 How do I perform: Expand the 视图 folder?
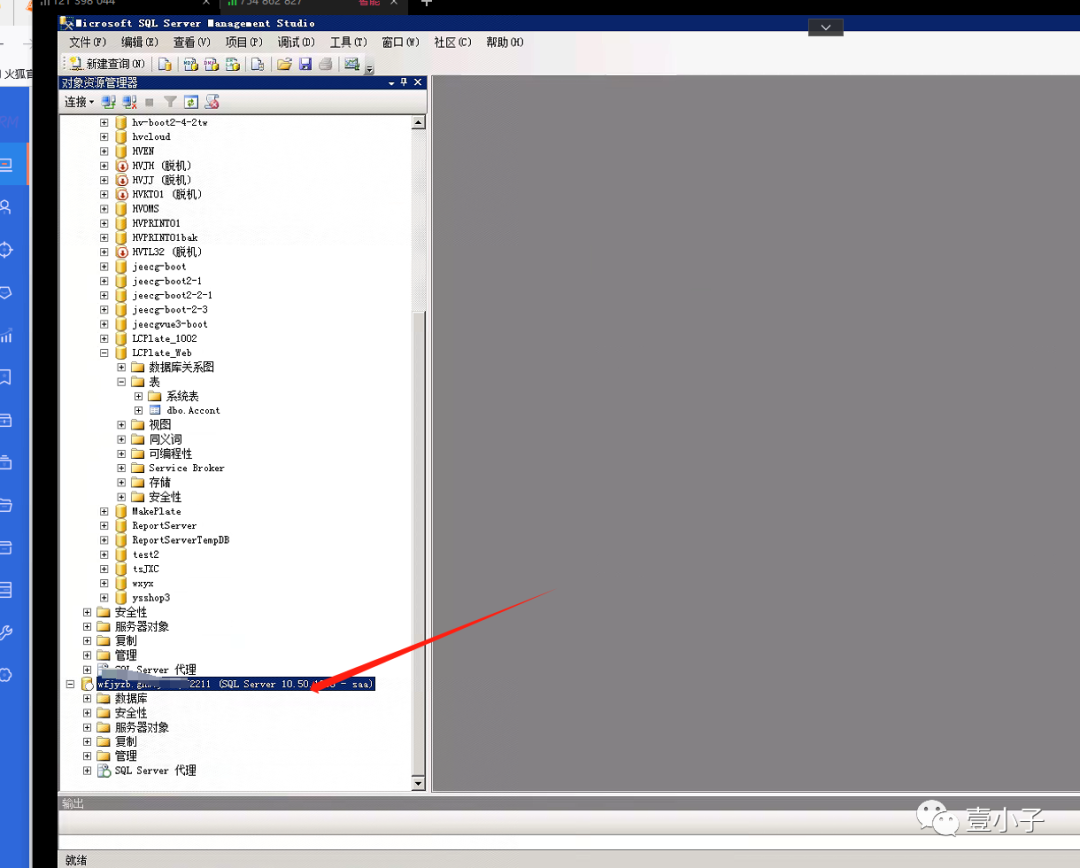pyautogui.click(x=121, y=425)
